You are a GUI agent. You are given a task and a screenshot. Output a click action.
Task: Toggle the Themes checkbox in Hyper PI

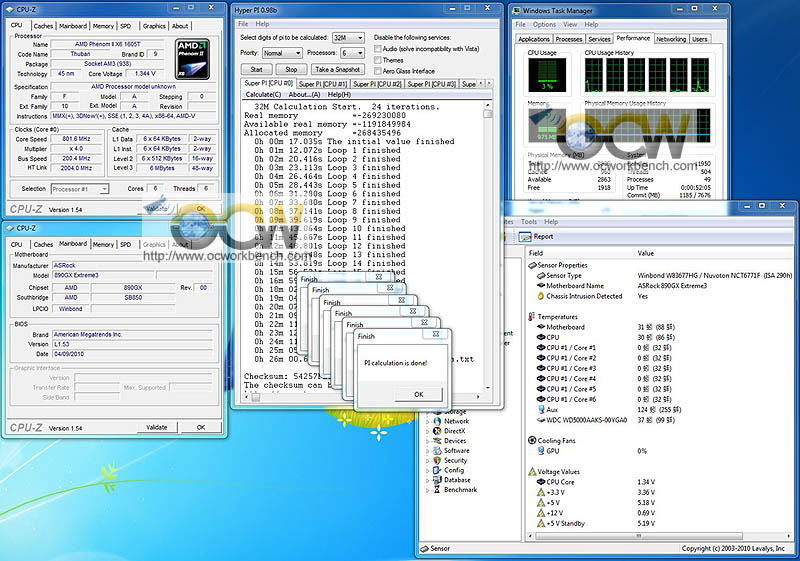tap(378, 60)
